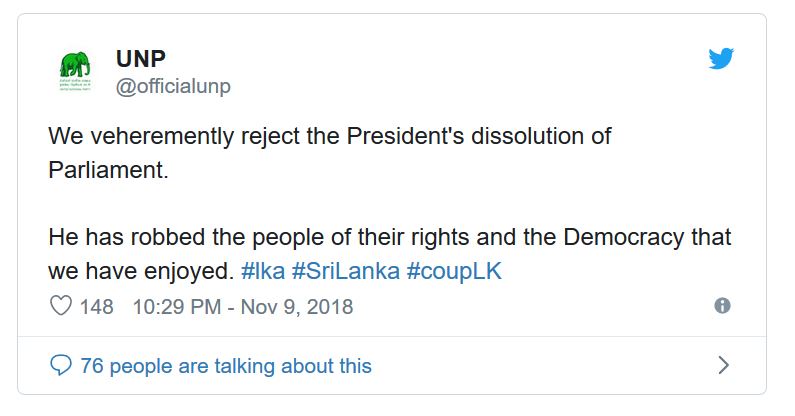Screen dimensions: 795x416
Task: Open the #lka hashtag
Action: pos(264,272)
